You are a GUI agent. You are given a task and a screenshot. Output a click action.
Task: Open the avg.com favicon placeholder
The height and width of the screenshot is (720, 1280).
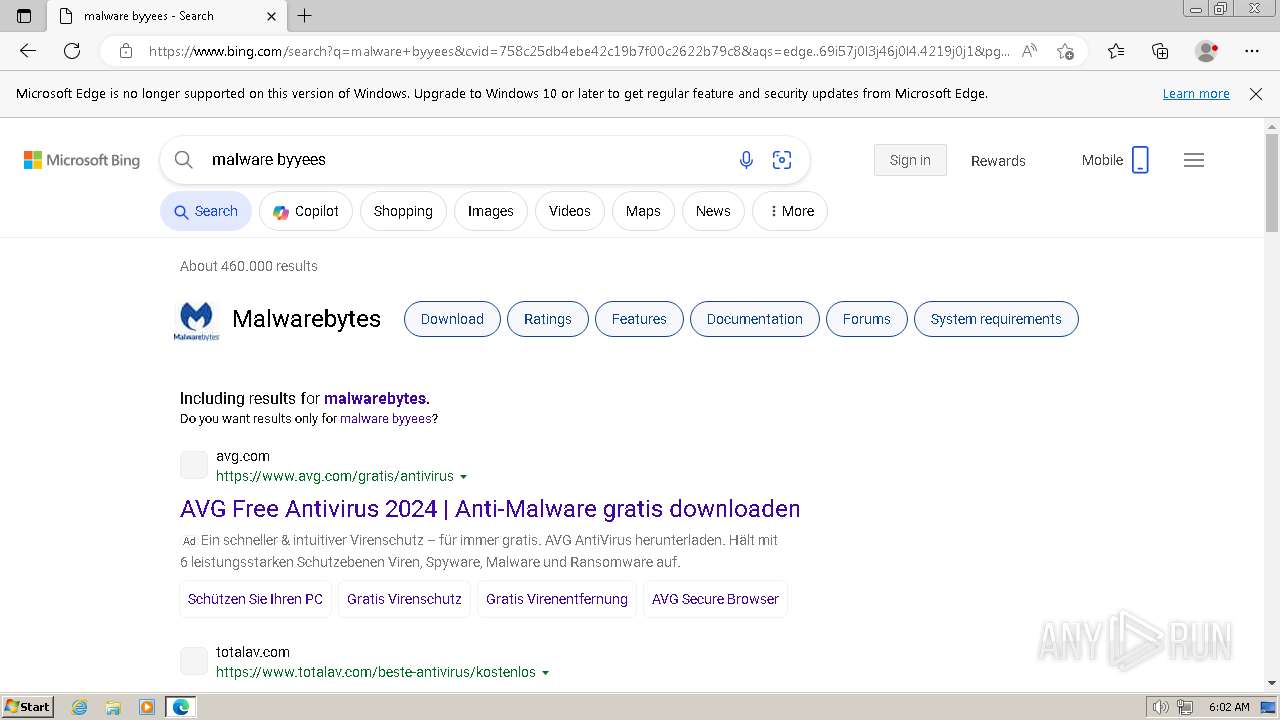(194, 465)
